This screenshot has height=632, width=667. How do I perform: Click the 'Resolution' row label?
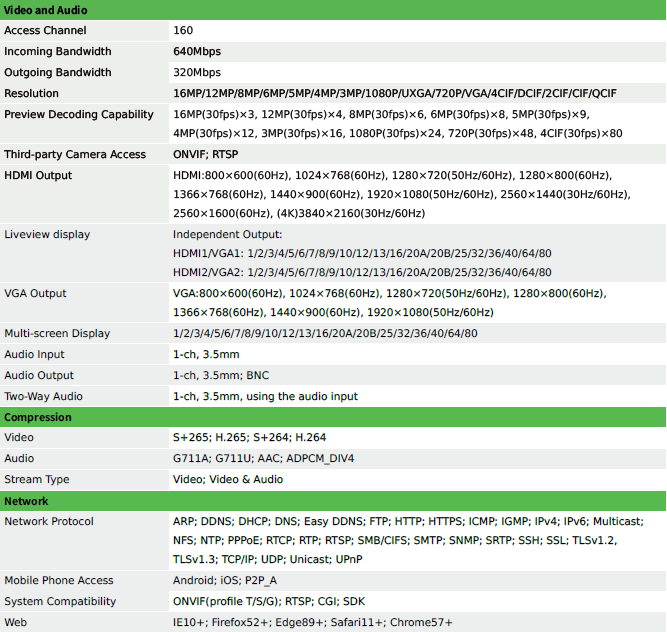pyautogui.click(x=31, y=93)
